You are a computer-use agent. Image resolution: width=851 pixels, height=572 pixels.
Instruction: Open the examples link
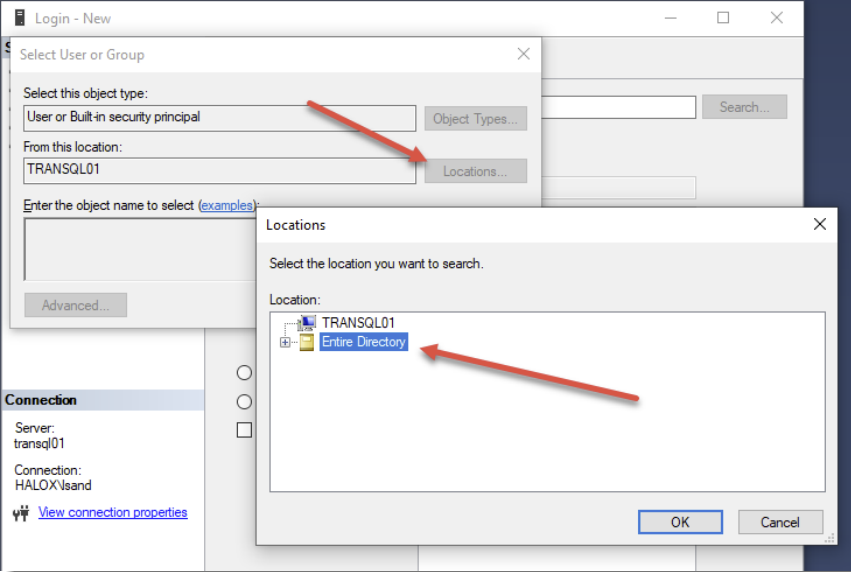point(227,206)
